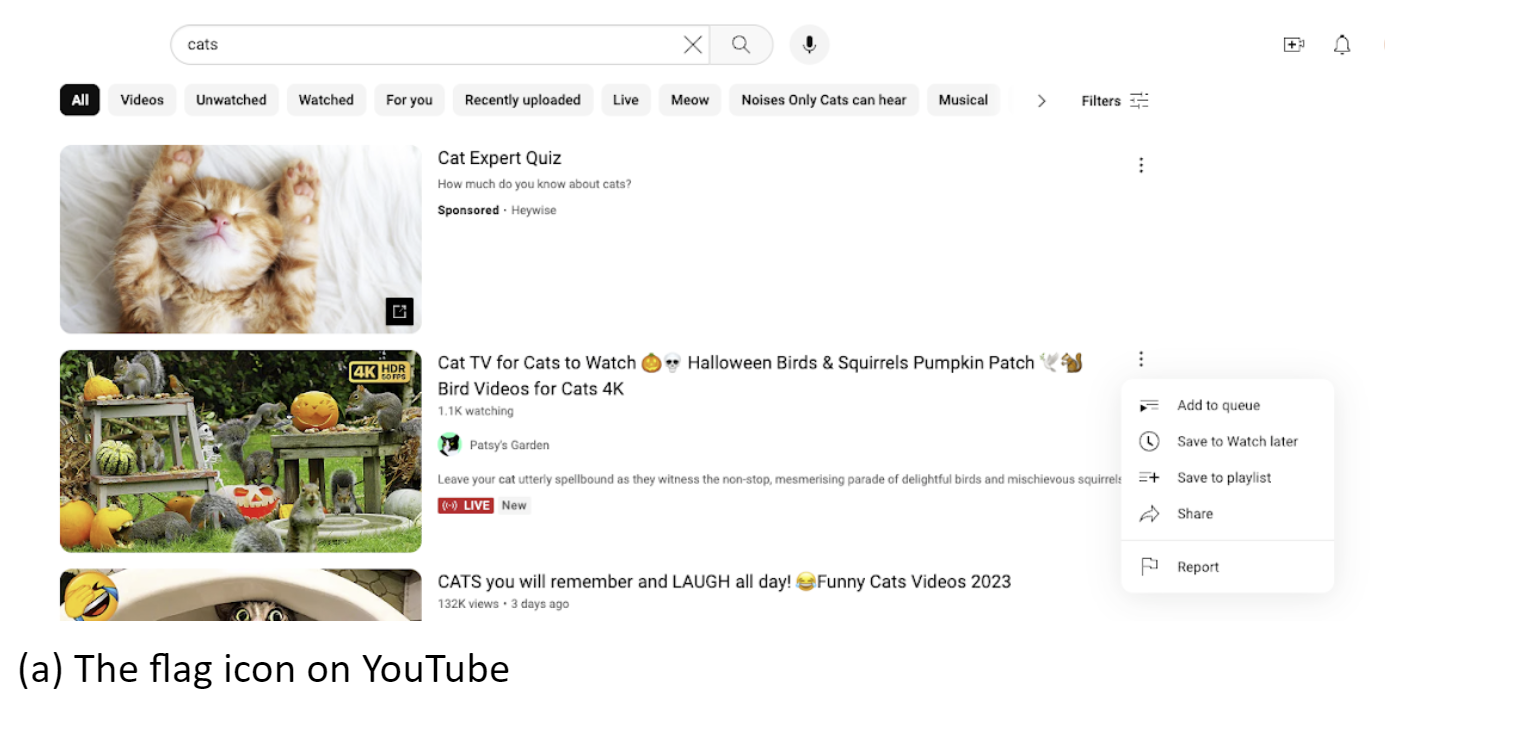Image resolution: width=1520 pixels, height=732 pixels.
Task: Choose Save to Watch later
Action: click(x=1237, y=442)
